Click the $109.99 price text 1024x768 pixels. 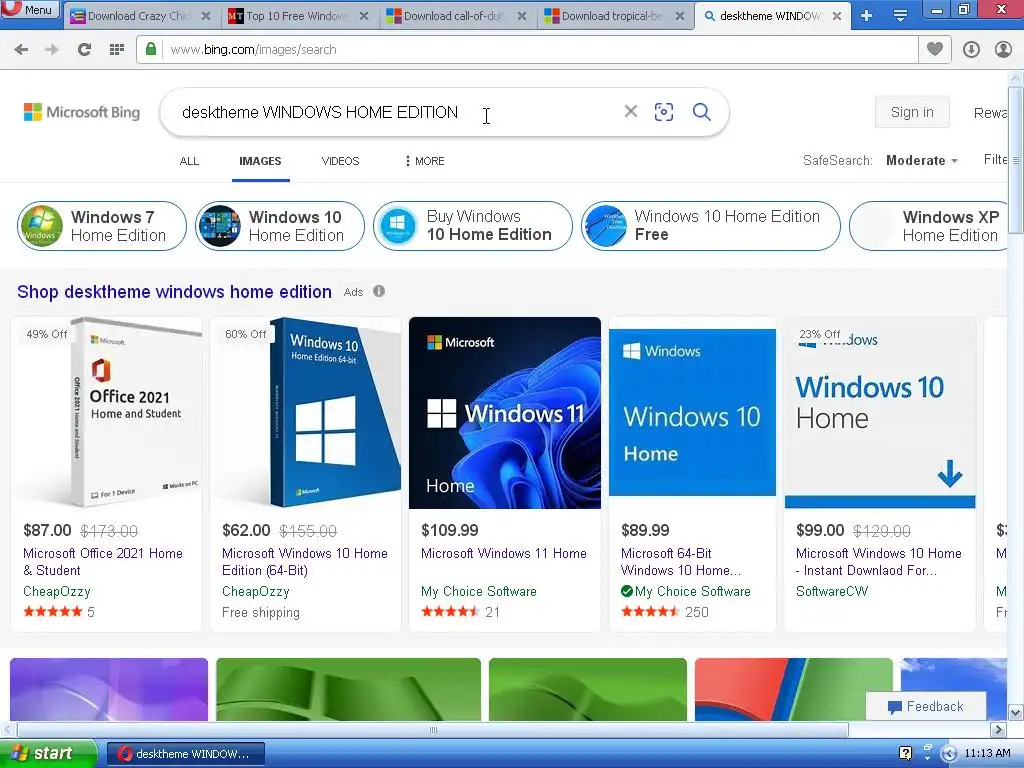tap(450, 530)
